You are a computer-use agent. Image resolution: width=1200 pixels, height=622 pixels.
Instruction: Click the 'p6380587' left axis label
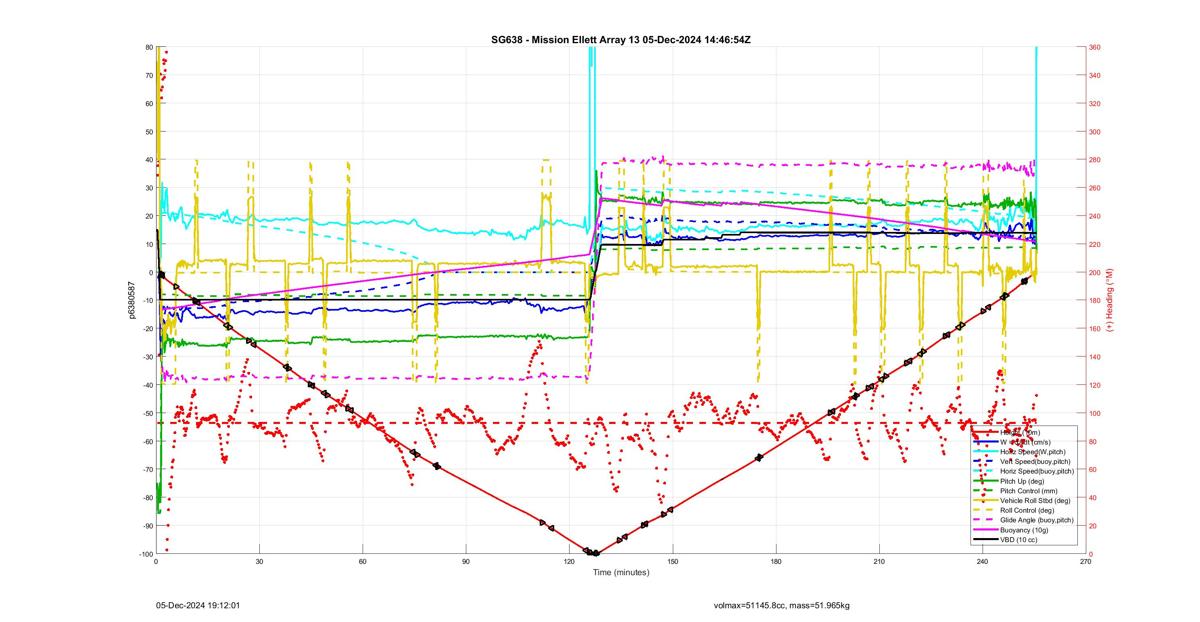click(x=130, y=300)
